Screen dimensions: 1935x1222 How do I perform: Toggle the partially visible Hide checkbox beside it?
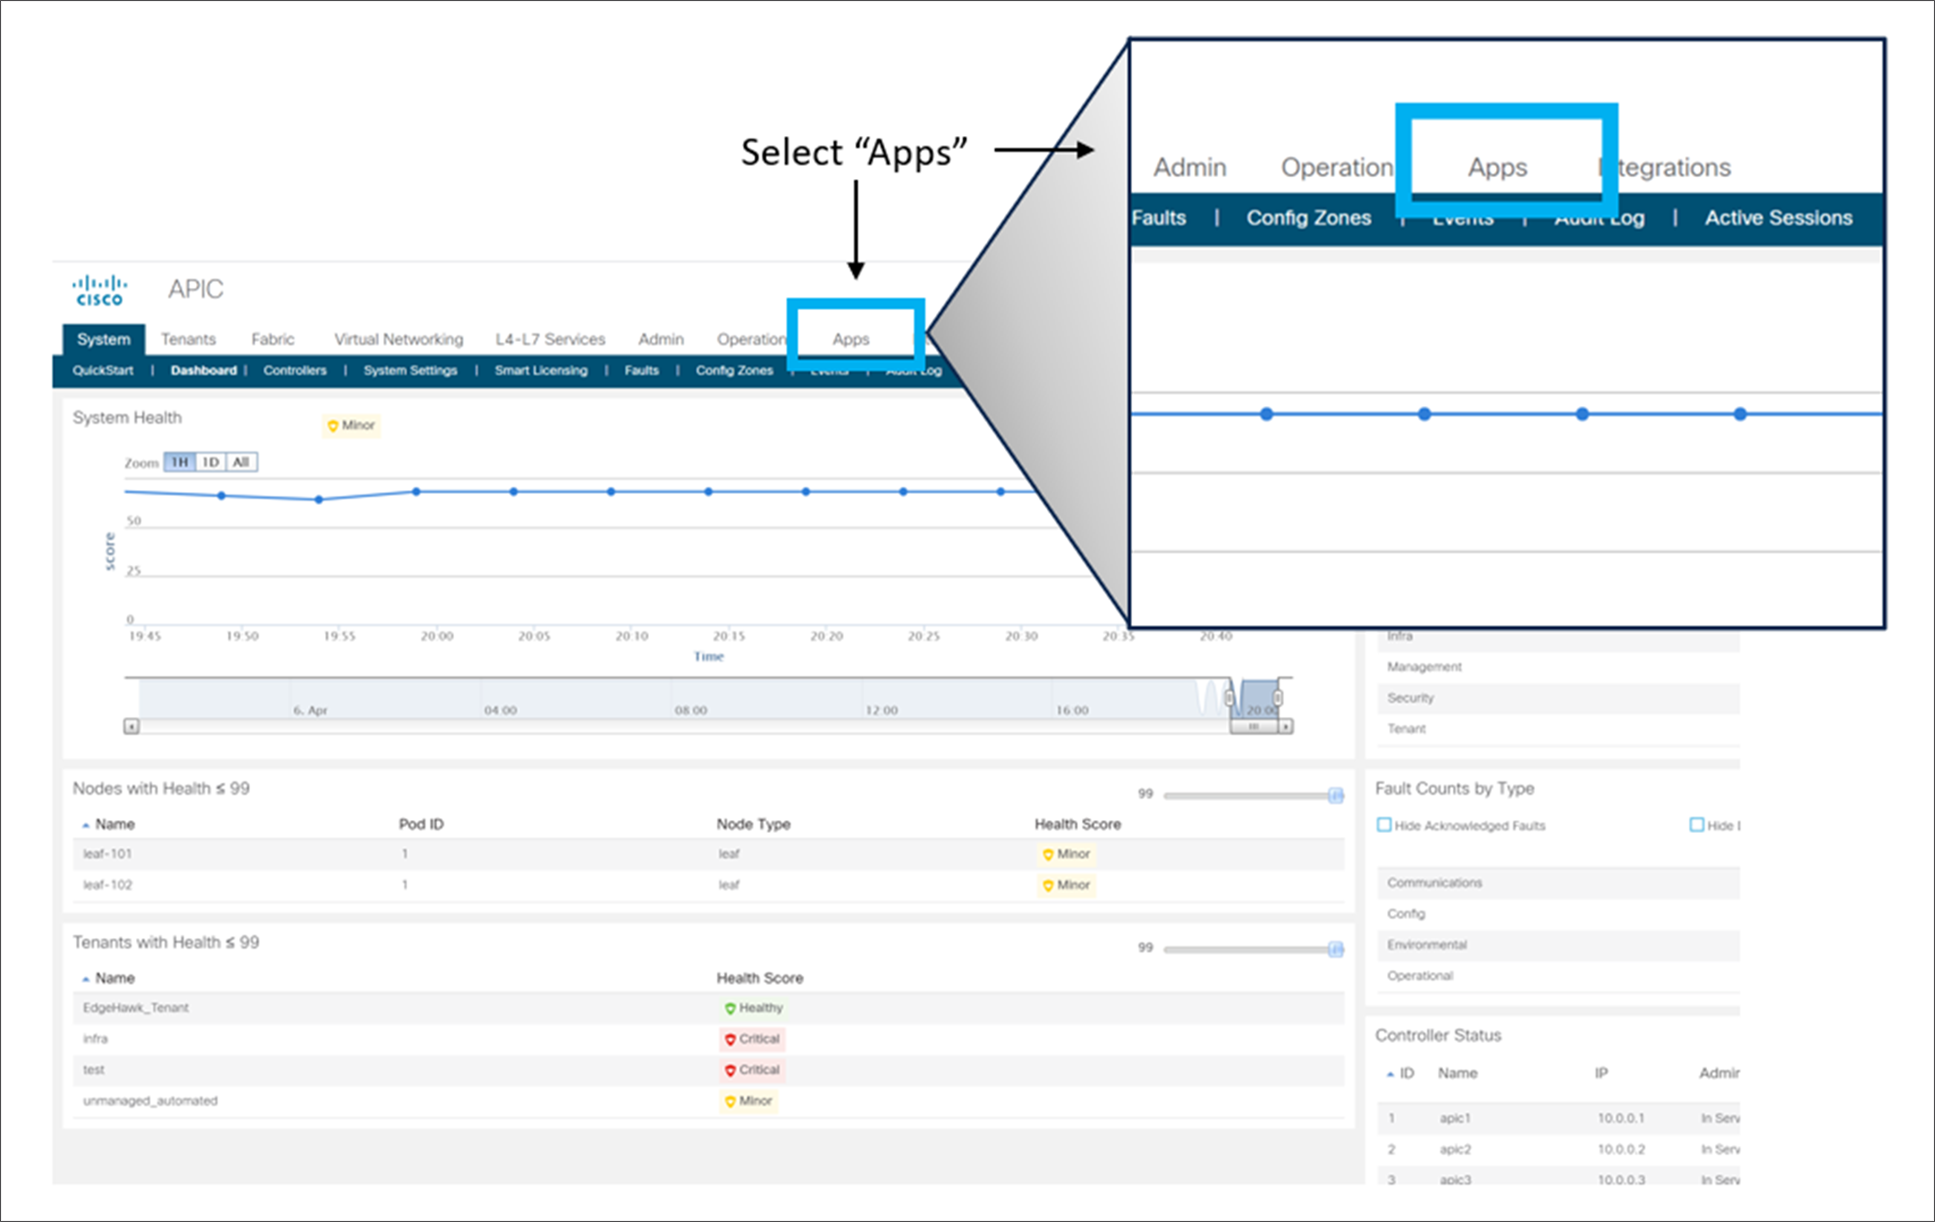pyautogui.click(x=1696, y=825)
